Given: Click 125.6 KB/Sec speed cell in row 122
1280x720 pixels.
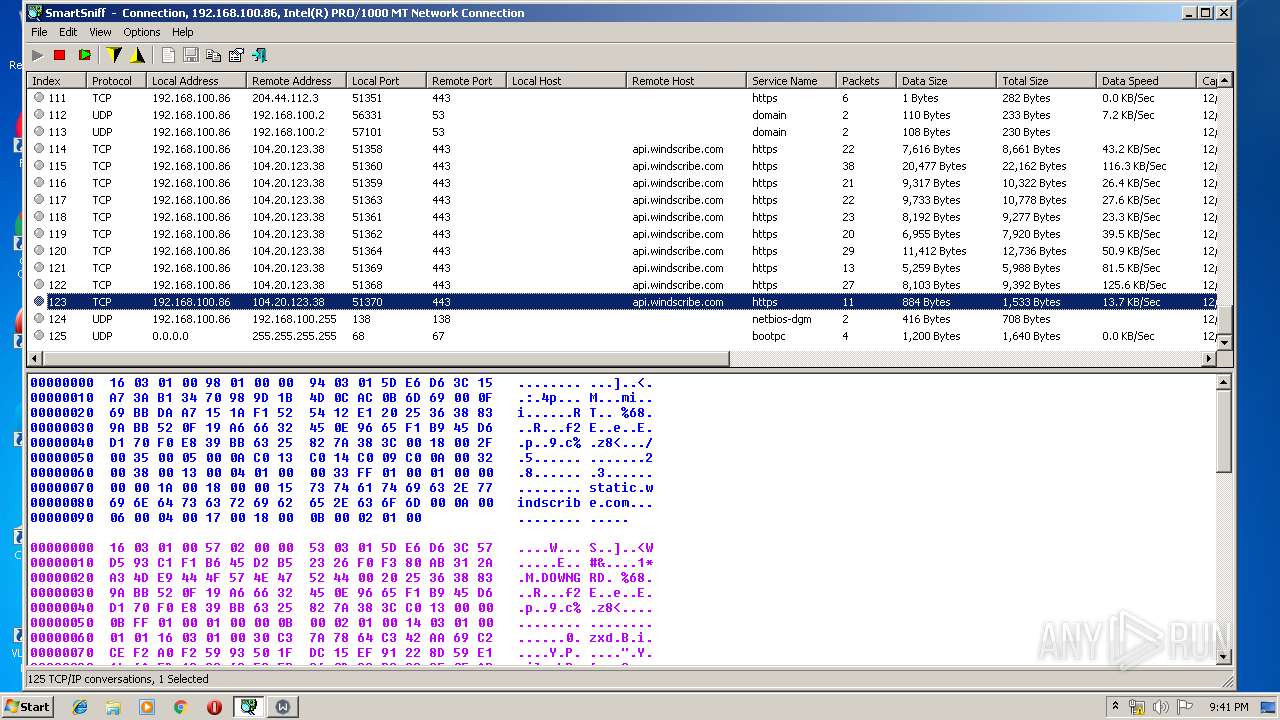Looking at the screenshot, I should click(1134, 285).
